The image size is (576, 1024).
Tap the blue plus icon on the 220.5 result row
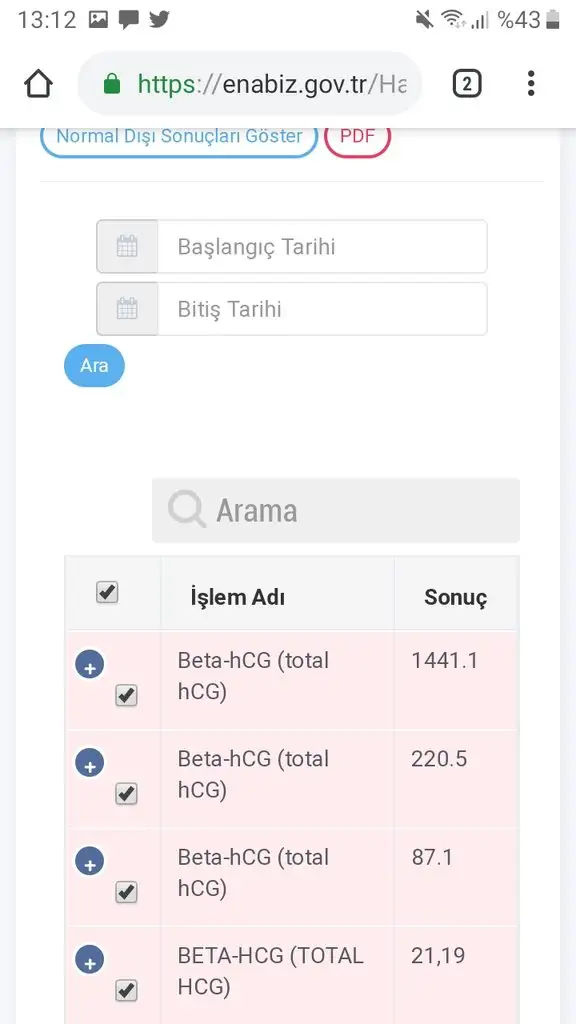89,763
